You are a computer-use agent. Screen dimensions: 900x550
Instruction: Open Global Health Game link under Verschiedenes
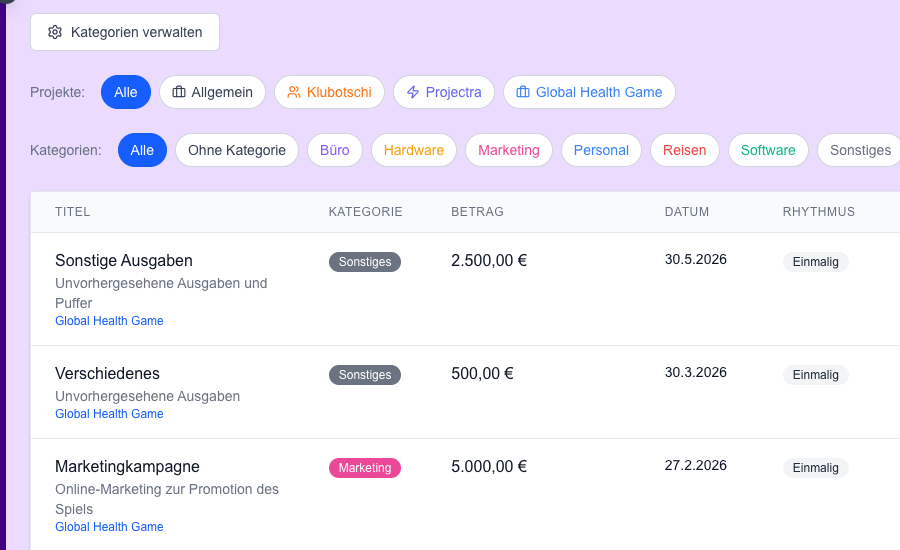coord(109,414)
